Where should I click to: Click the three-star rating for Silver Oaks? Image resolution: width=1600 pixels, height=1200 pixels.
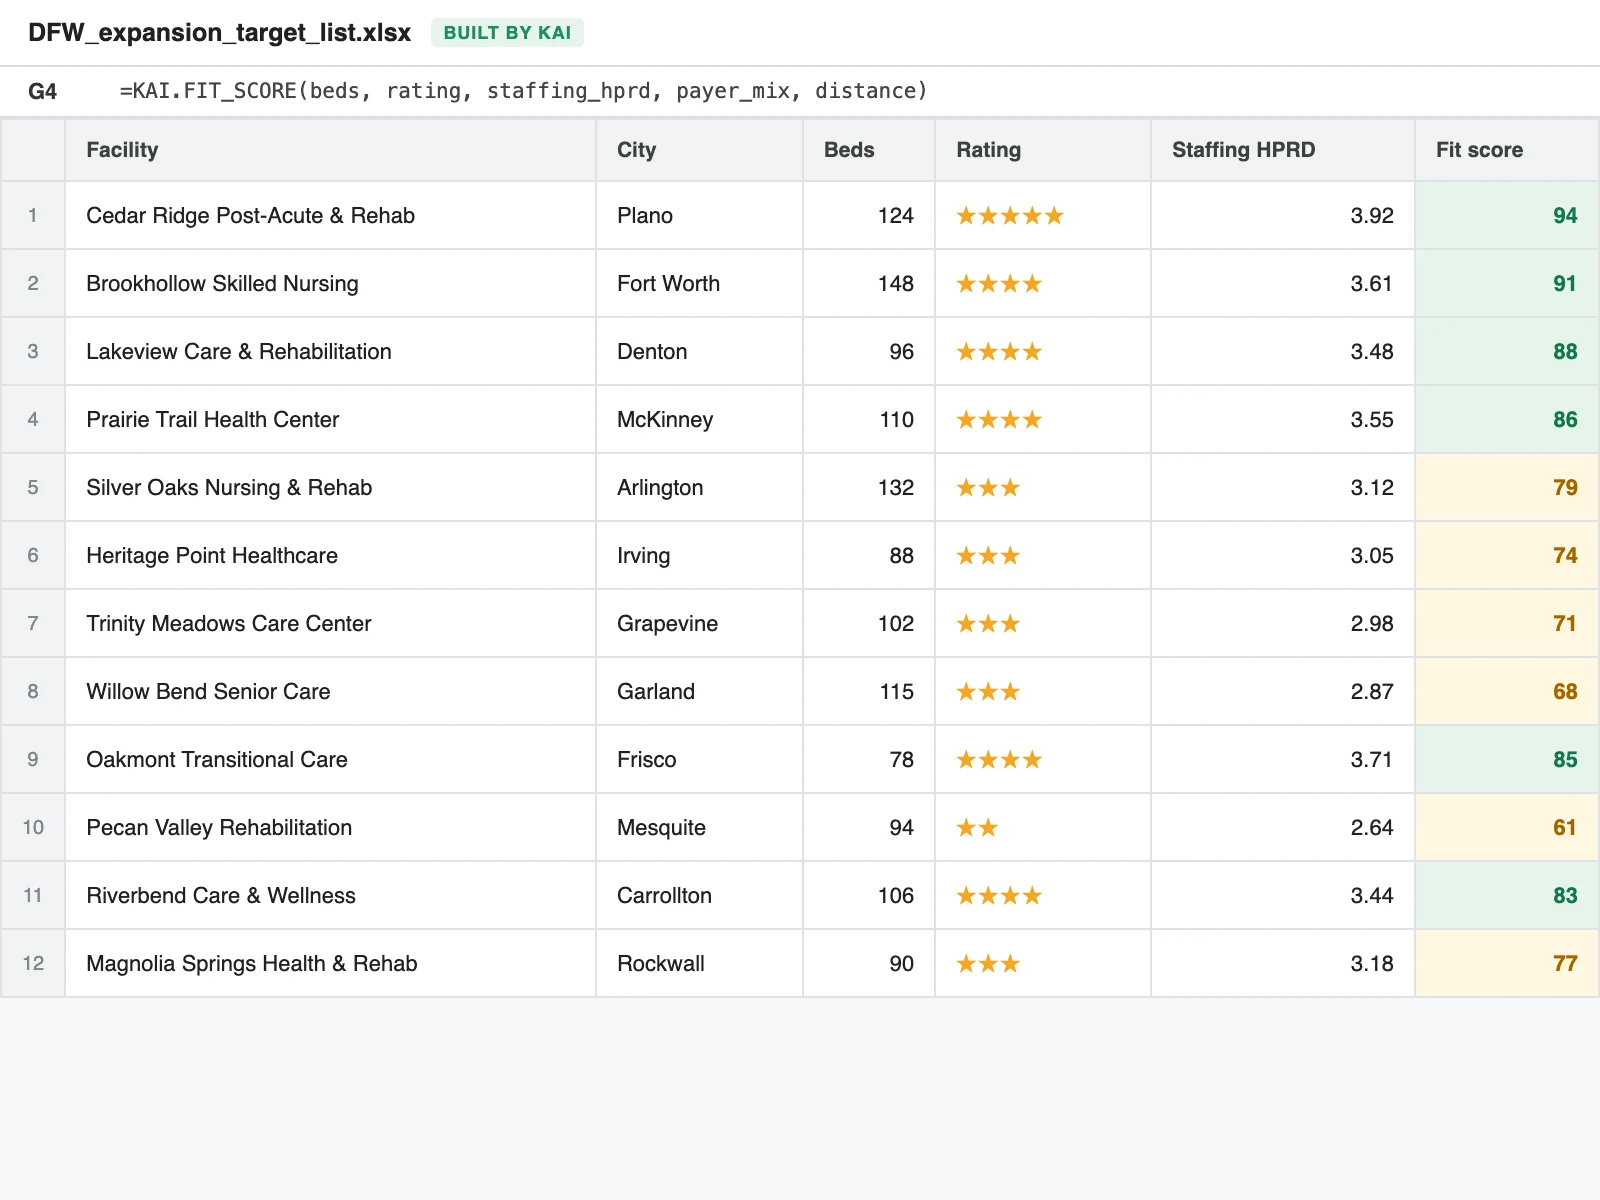click(988, 487)
